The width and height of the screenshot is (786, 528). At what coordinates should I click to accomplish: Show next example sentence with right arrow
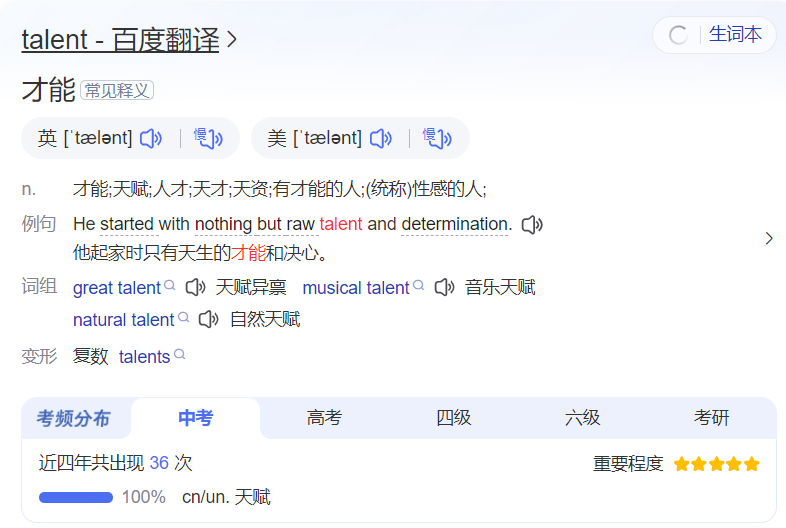[769, 238]
